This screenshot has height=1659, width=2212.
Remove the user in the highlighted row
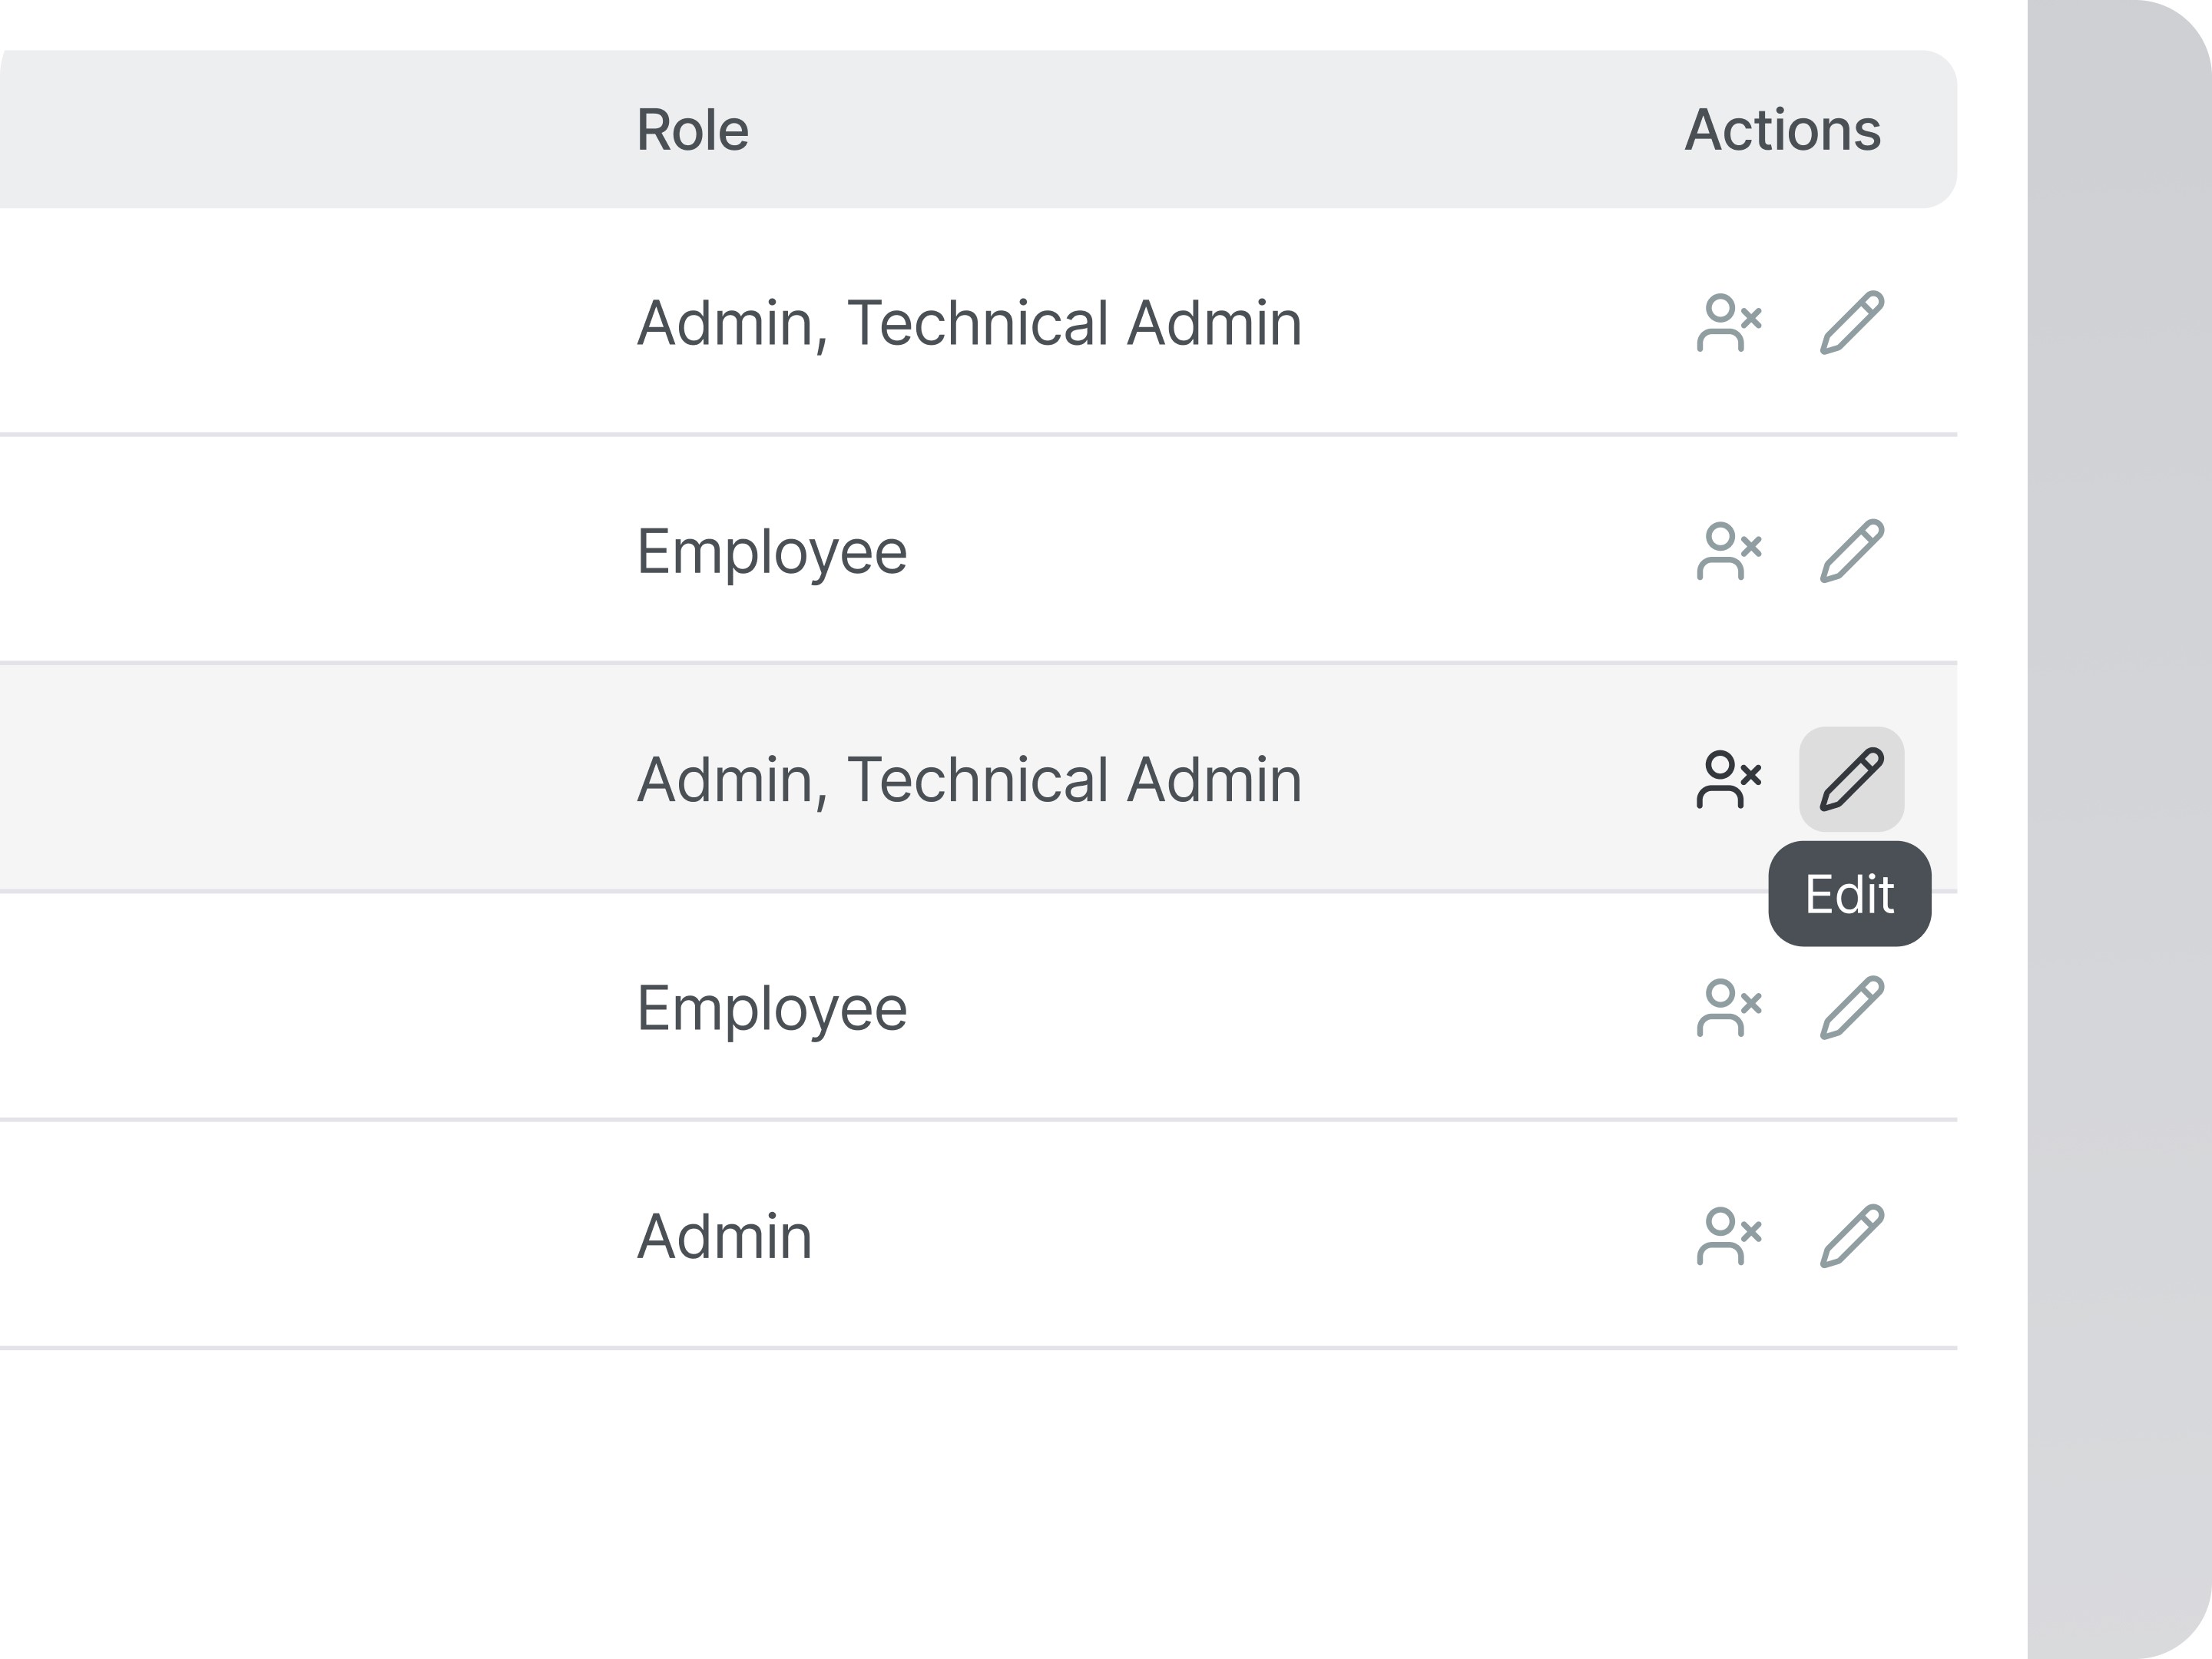coord(1729,779)
